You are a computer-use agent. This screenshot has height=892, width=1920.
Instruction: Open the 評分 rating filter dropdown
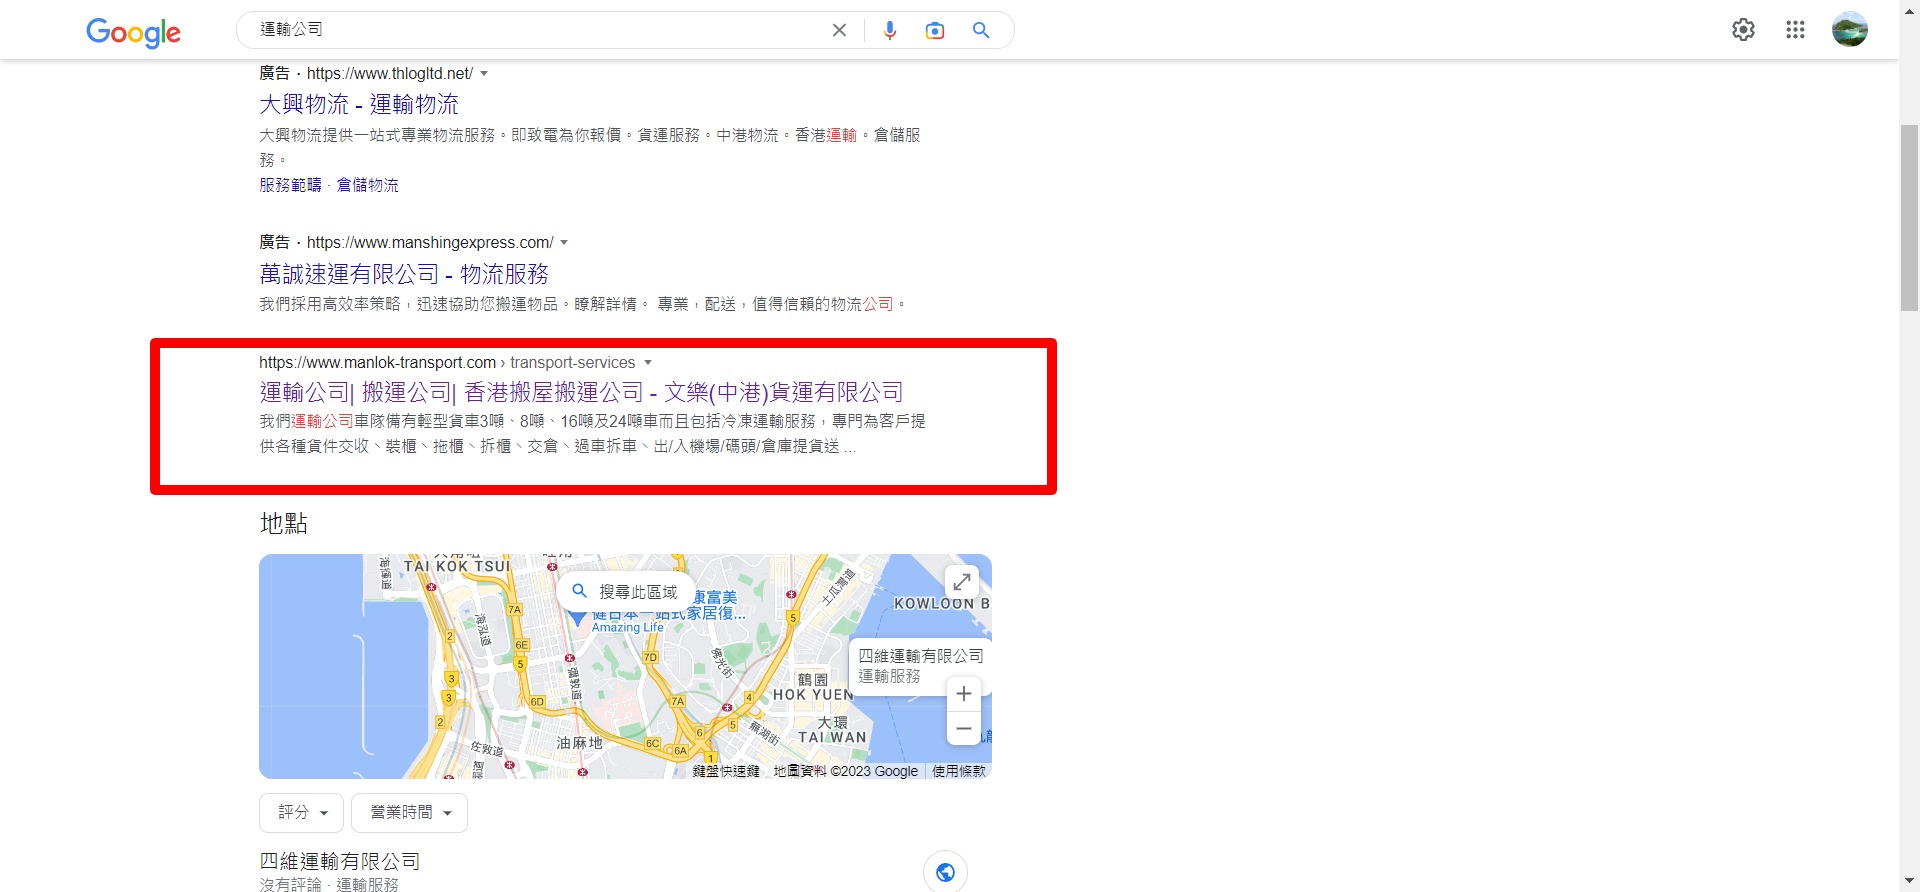tap(302, 812)
